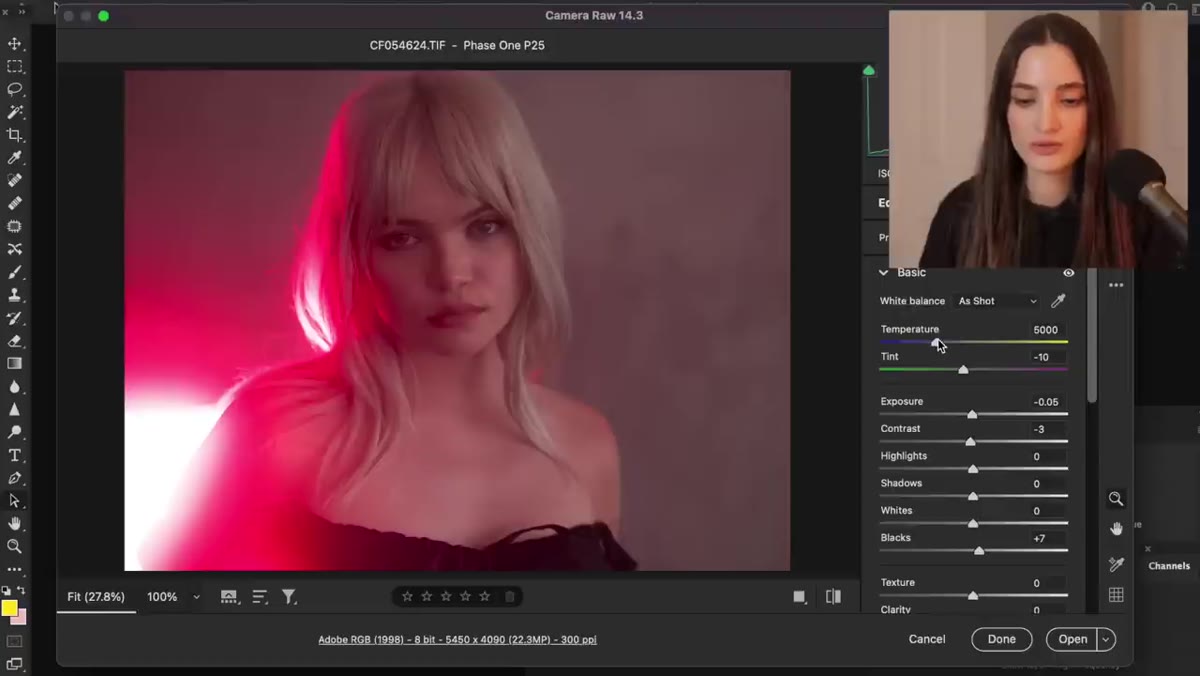Collapse the Basic panel chevron
Image resolution: width=1200 pixels, height=676 pixels.
[x=883, y=272]
